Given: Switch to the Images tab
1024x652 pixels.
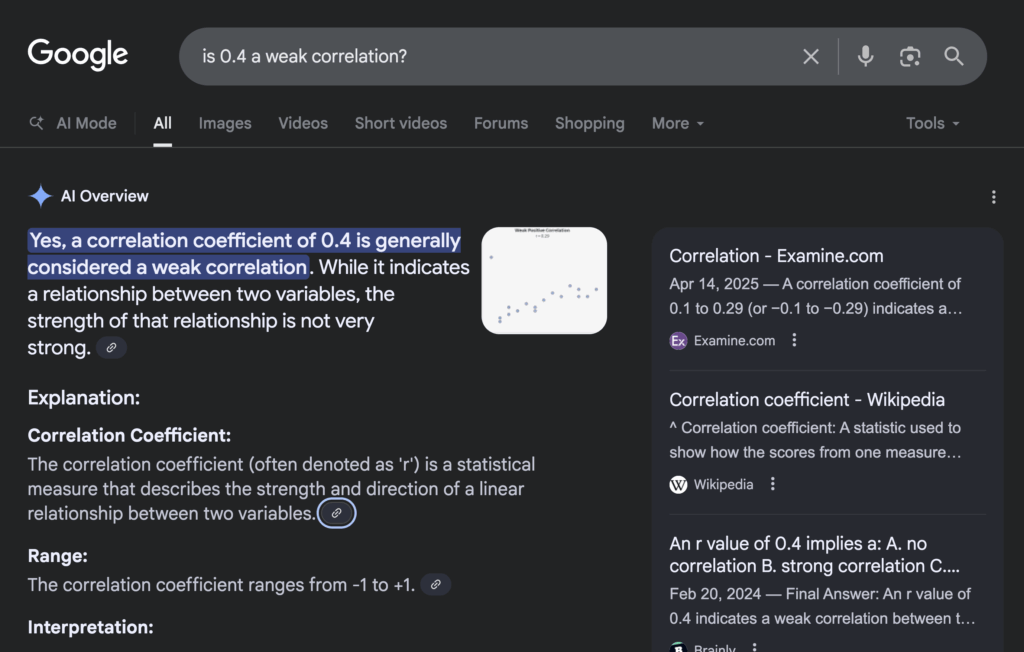Looking at the screenshot, I should pyautogui.click(x=224, y=123).
